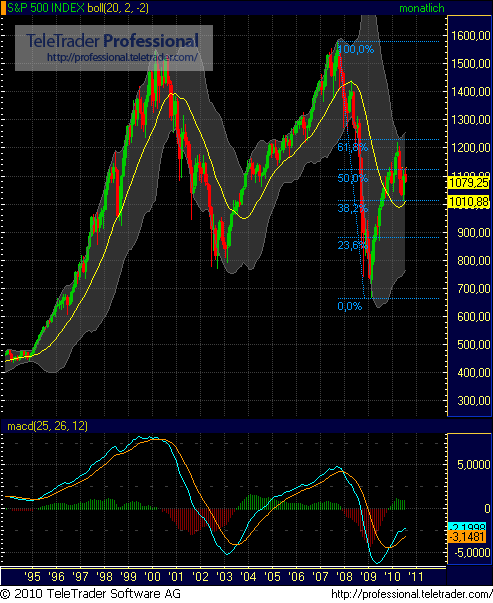
Task: Click the 1600,00 price axis value
Action: point(471,36)
